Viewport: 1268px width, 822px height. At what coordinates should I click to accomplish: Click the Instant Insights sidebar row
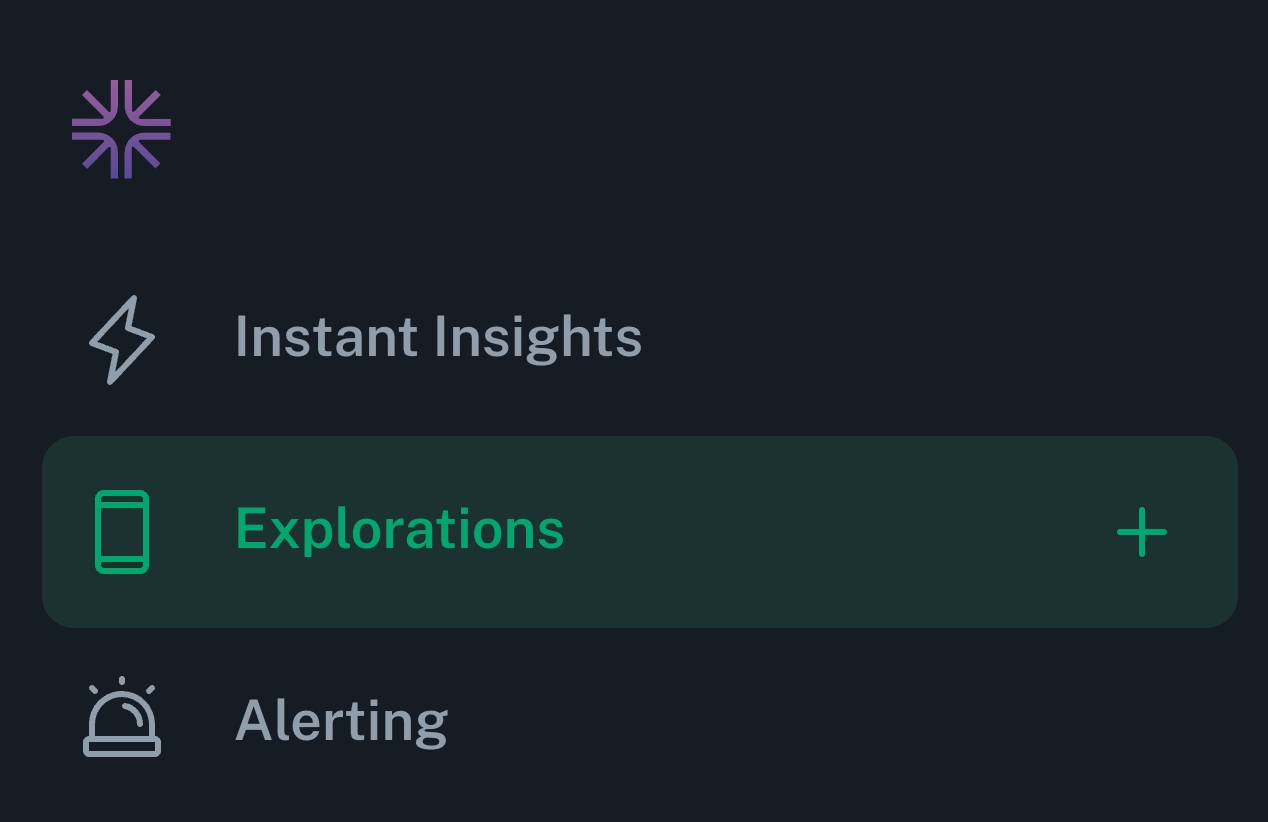(438, 337)
